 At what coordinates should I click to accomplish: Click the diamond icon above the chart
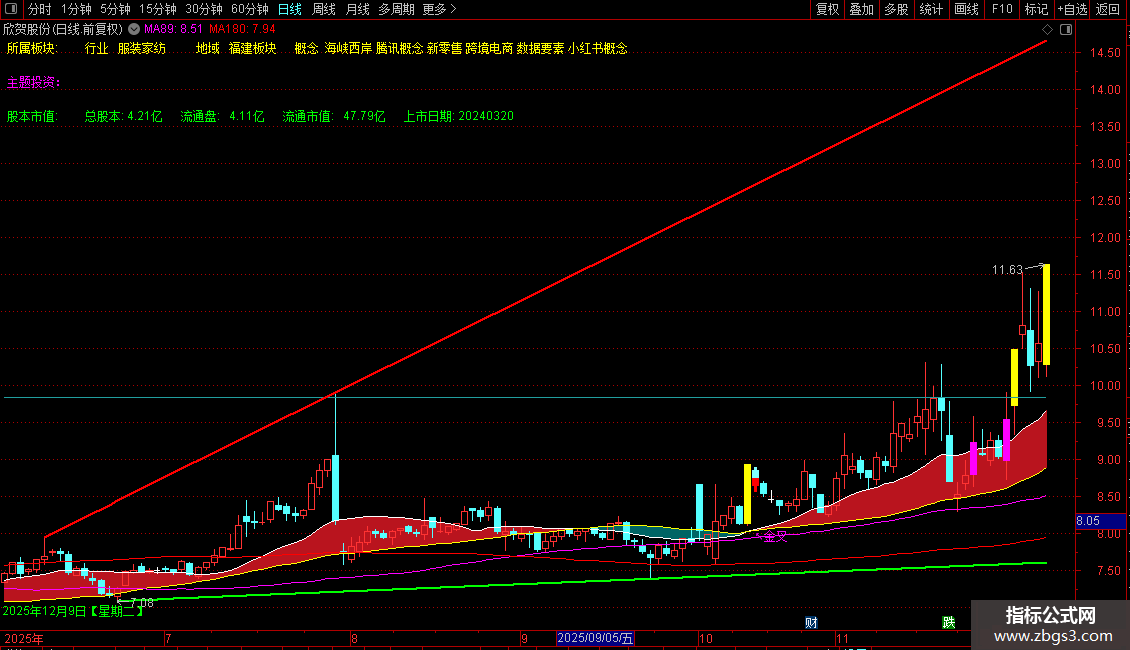[x=1047, y=30]
